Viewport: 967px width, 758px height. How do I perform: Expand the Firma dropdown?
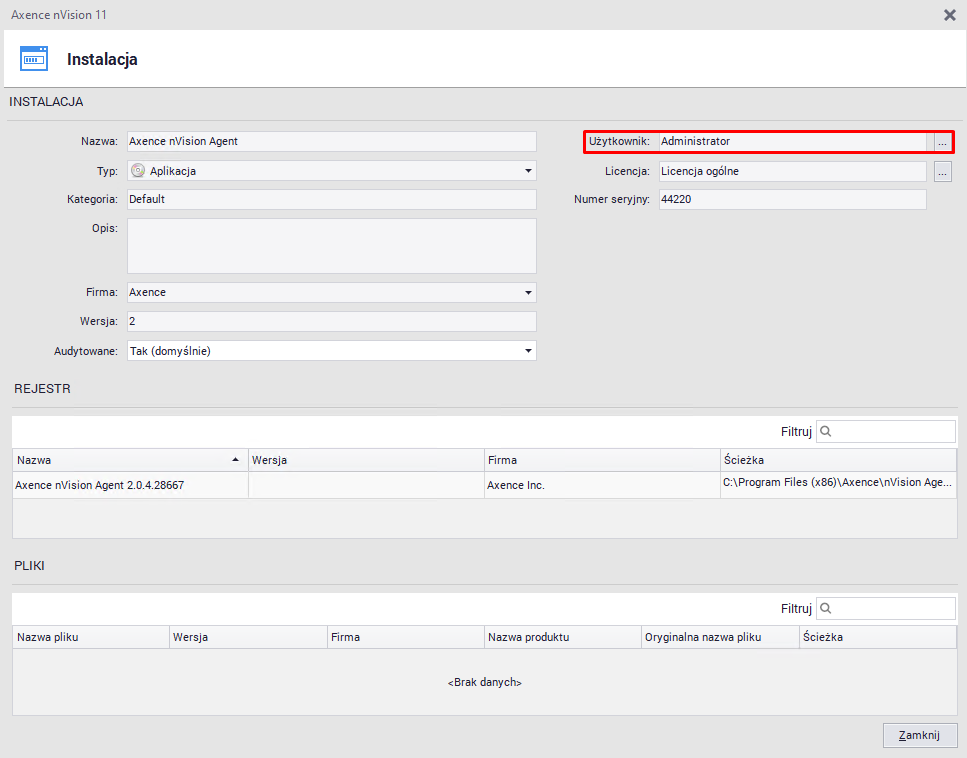click(x=528, y=293)
